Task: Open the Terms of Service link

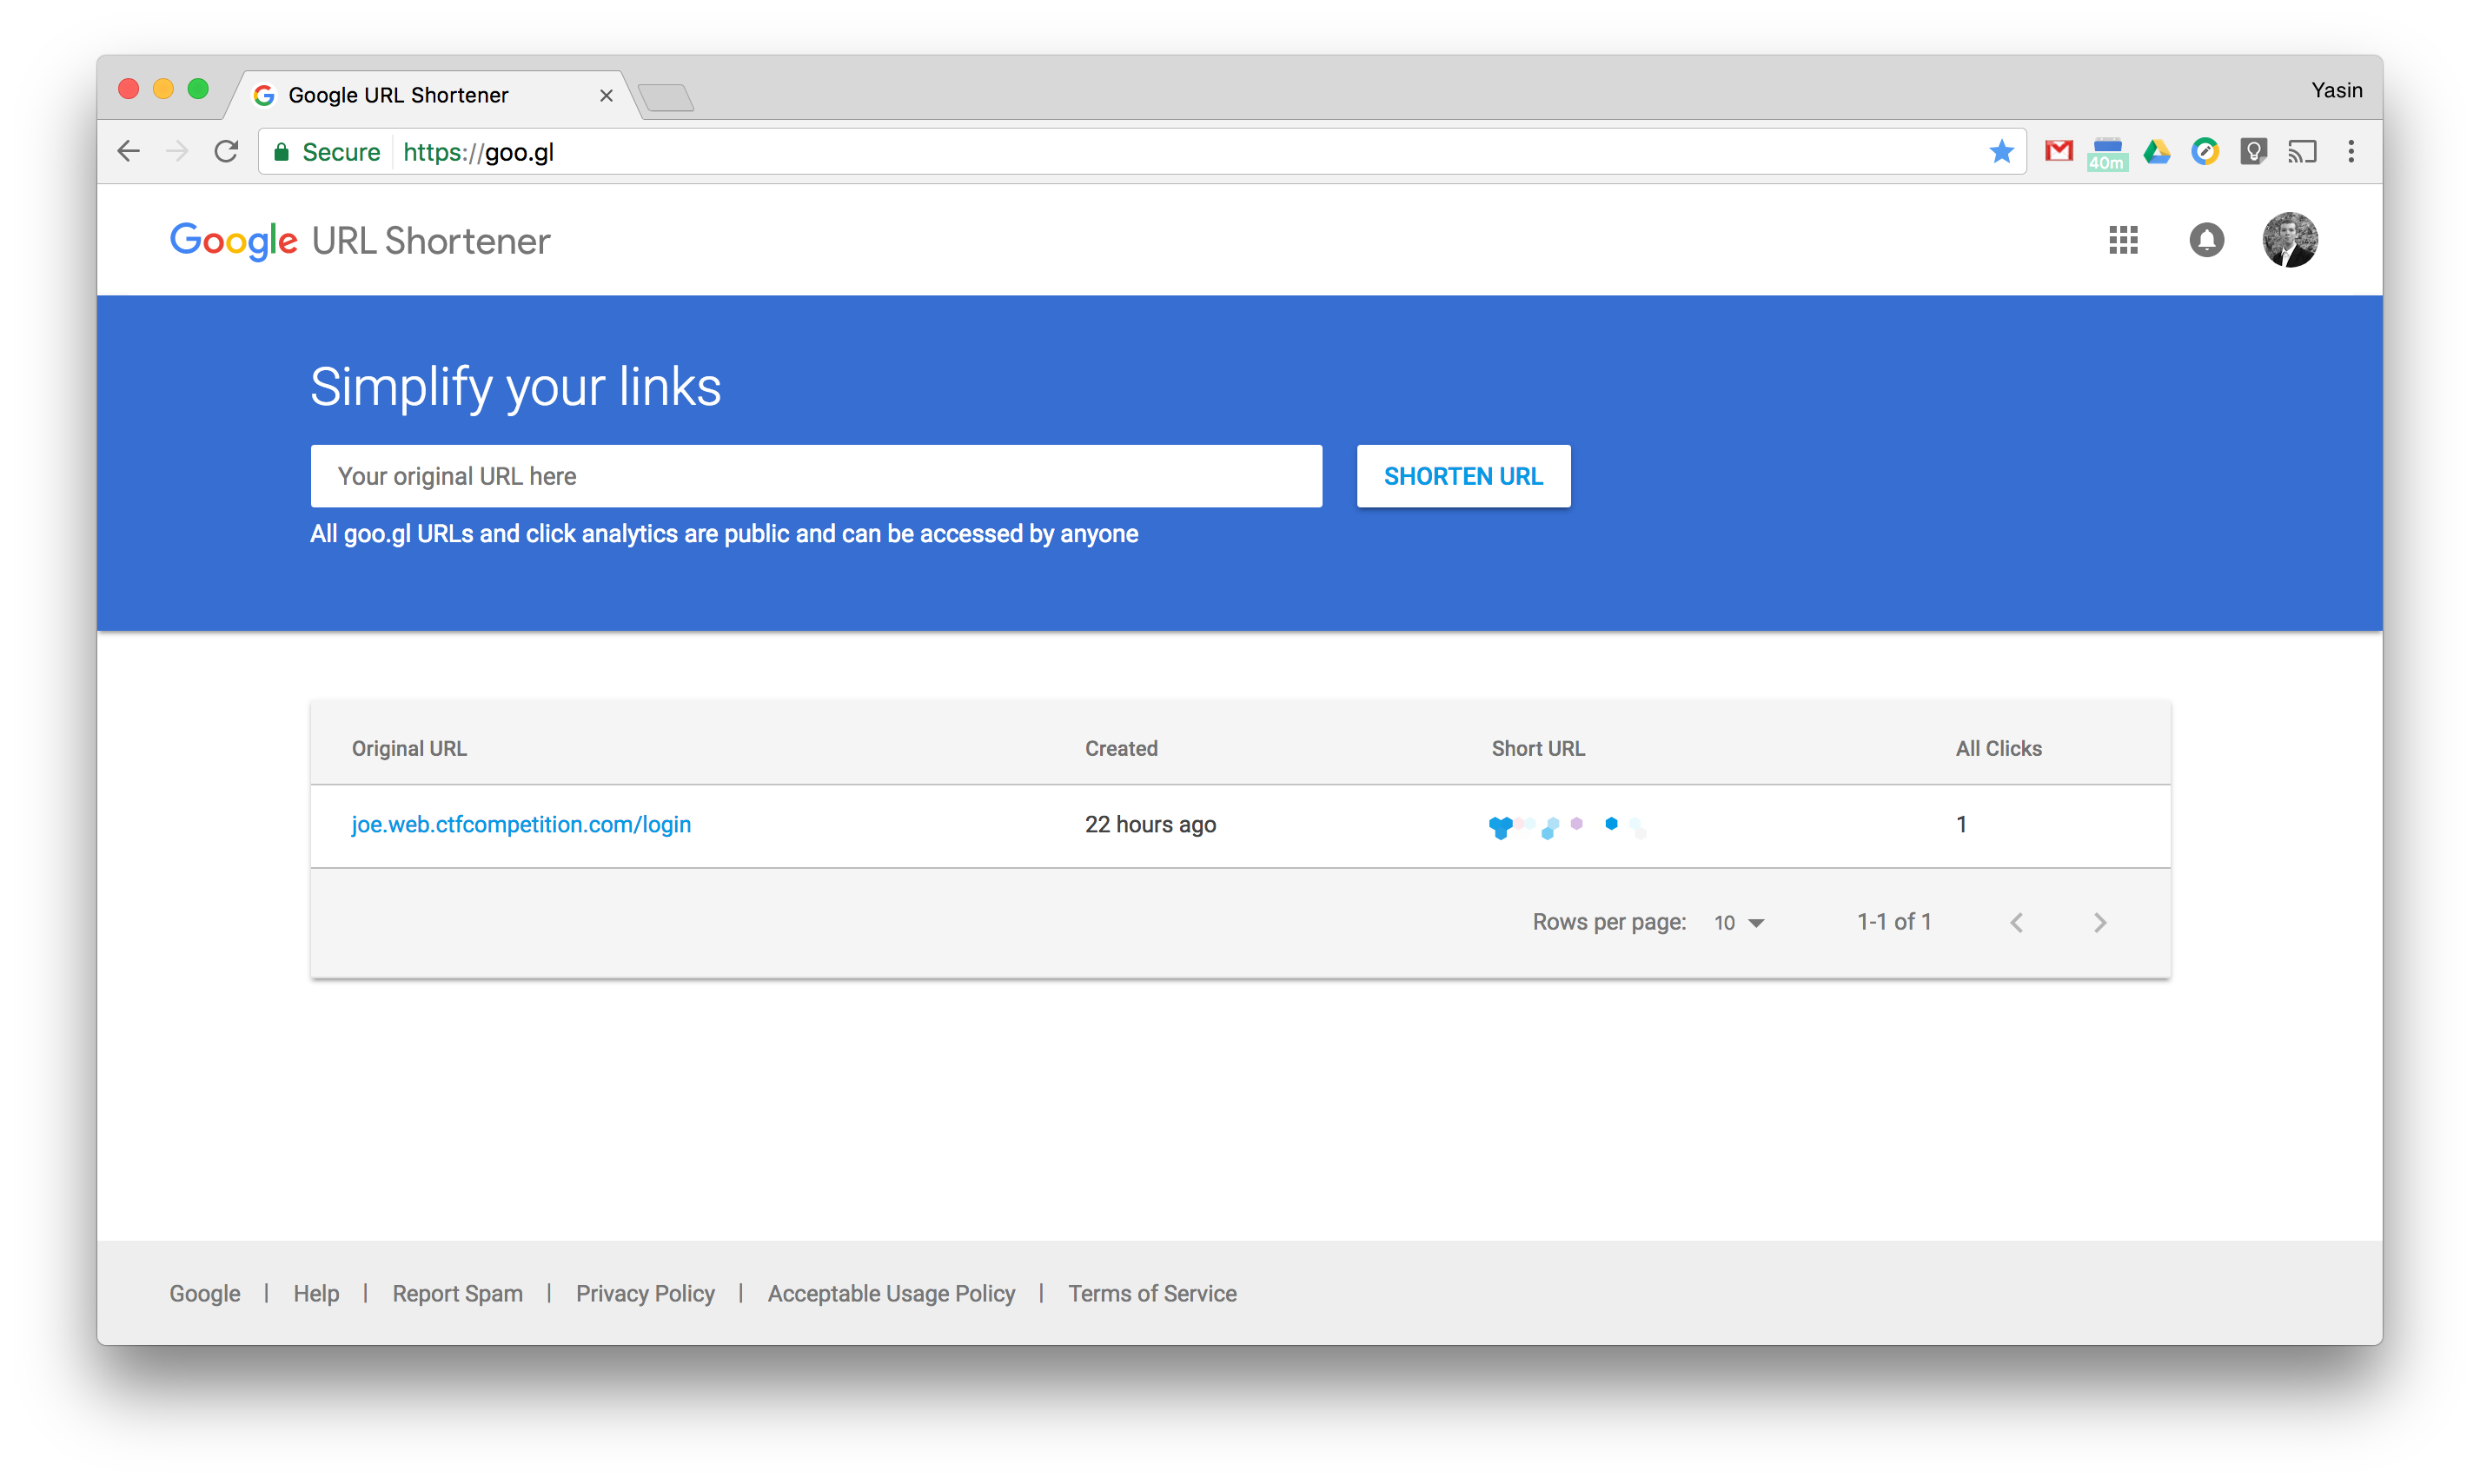Action: tap(1152, 1293)
